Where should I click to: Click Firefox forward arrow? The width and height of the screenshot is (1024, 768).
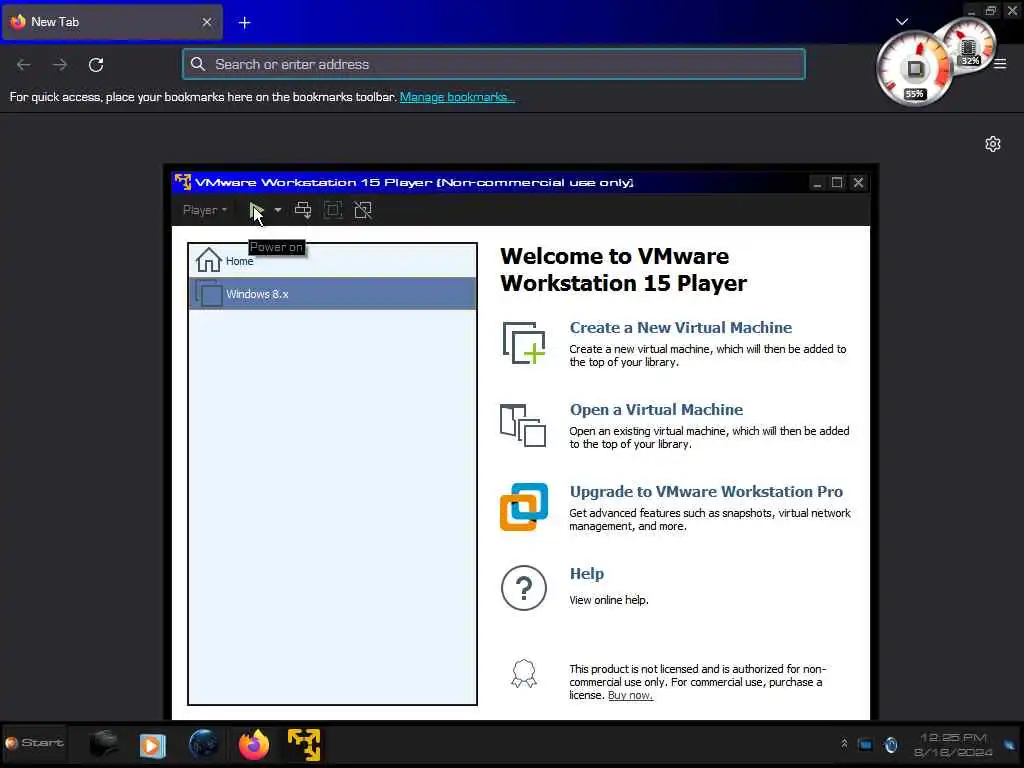coord(59,65)
